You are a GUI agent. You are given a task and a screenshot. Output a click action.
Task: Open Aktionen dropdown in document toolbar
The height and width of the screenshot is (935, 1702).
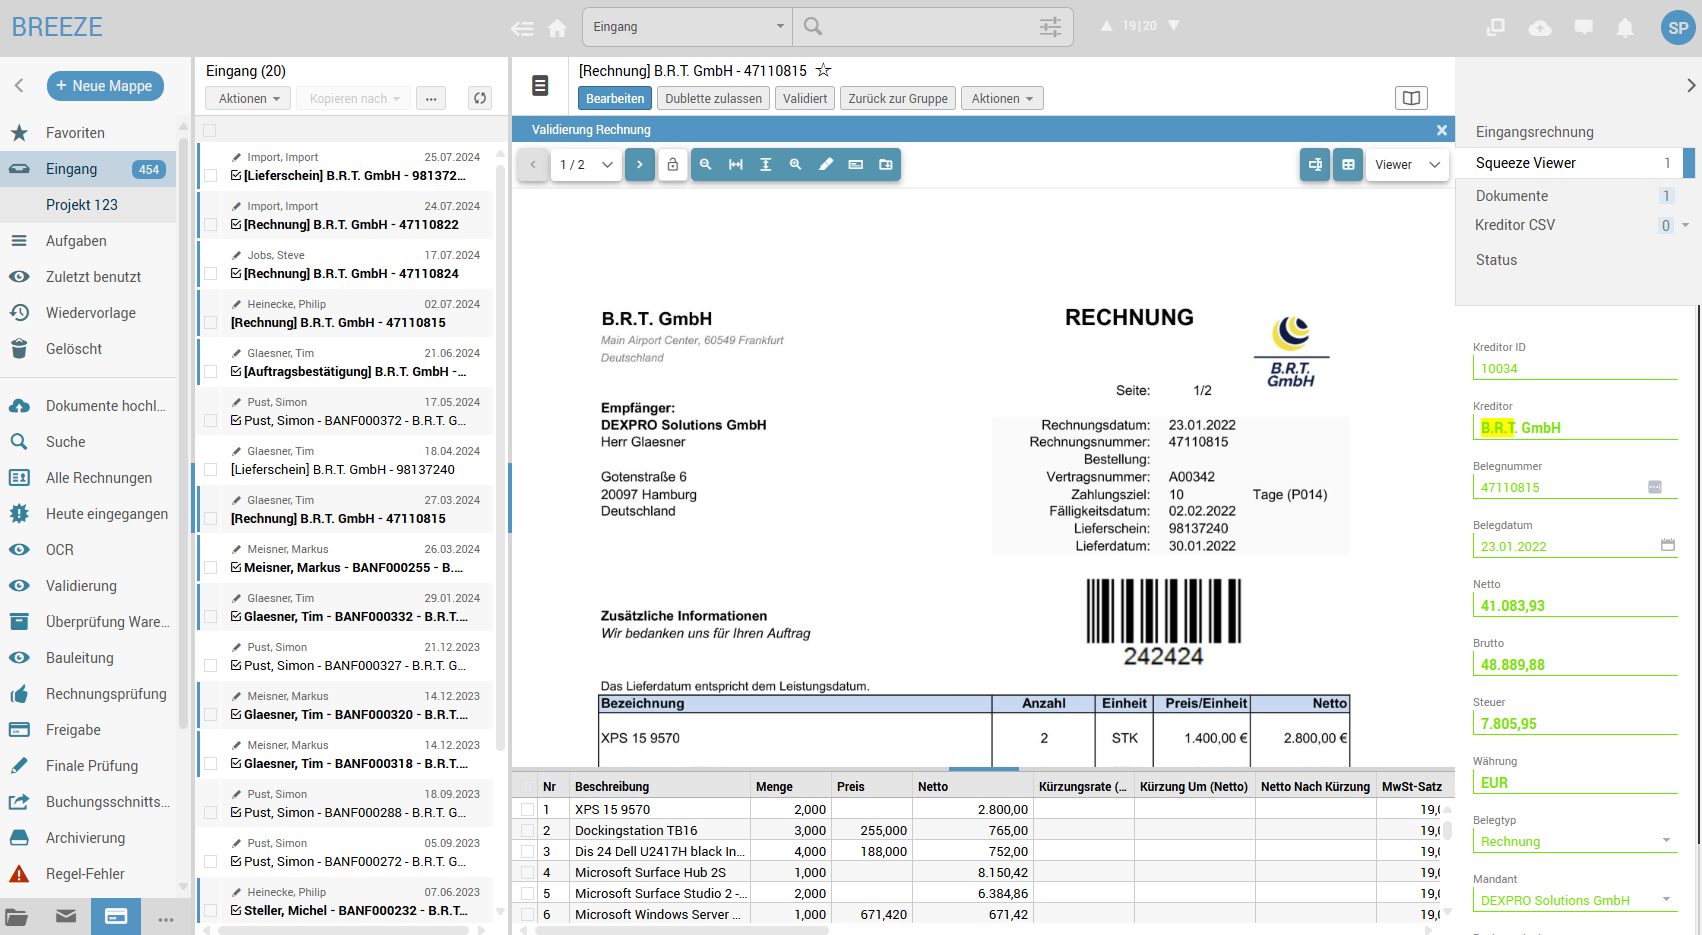pyautogui.click(x=1001, y=98)
